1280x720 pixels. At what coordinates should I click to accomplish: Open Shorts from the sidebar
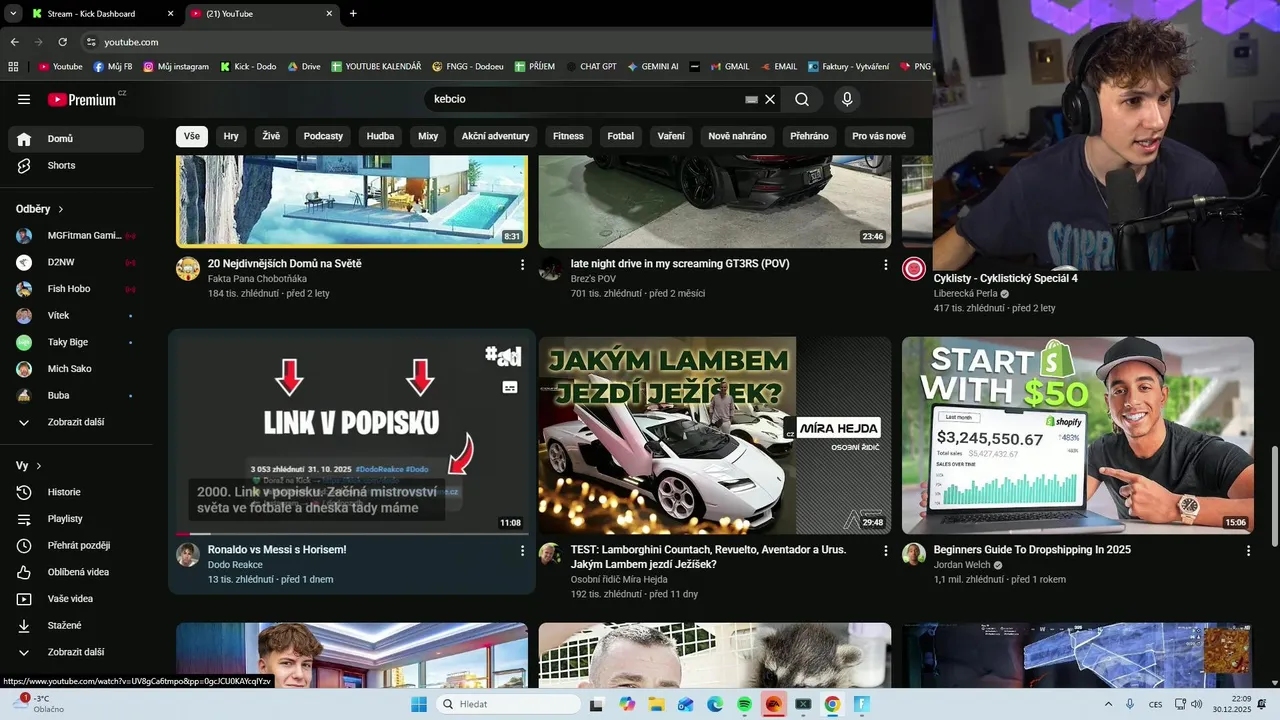pos(77,165)
